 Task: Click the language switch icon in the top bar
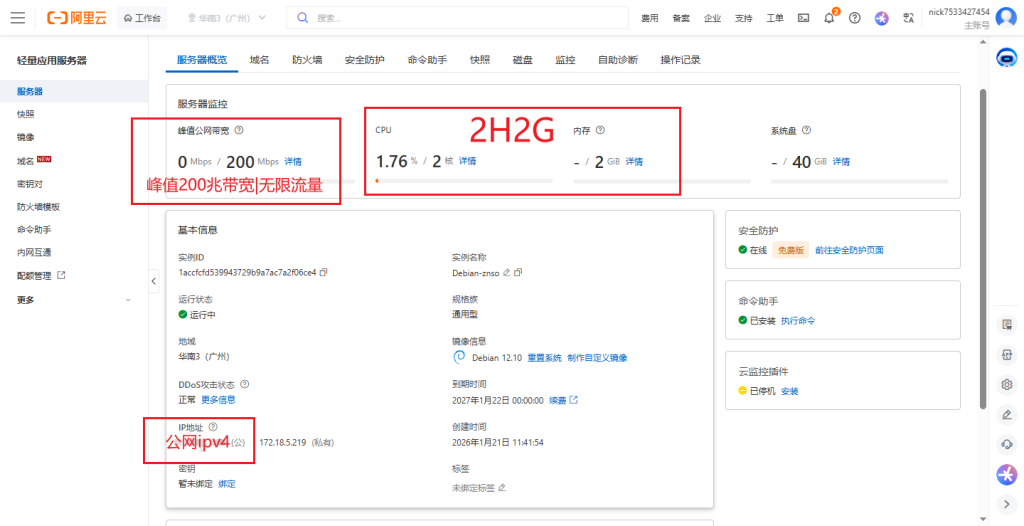908,18
